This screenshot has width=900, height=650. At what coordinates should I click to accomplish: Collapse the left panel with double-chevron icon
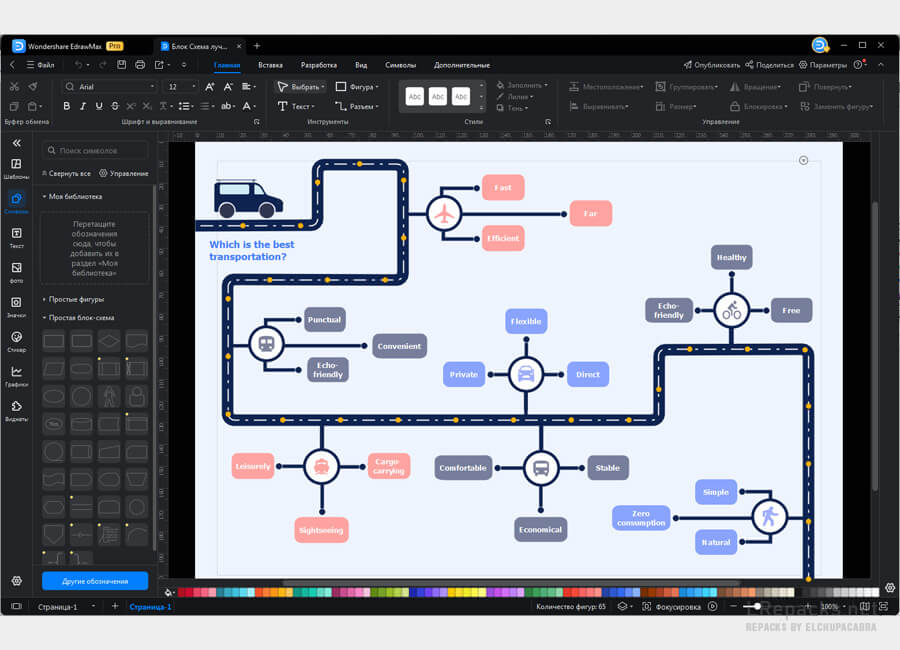16,143
